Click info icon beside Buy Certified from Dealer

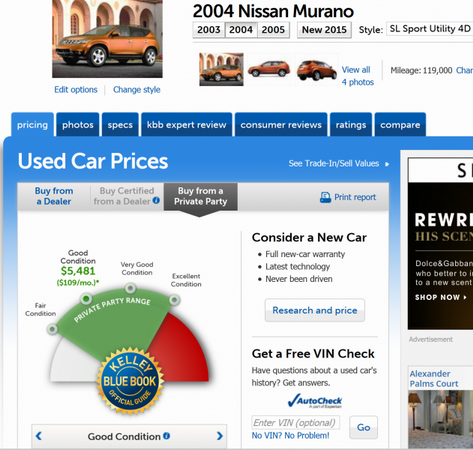pyautogui.click(x=156, y=200)
